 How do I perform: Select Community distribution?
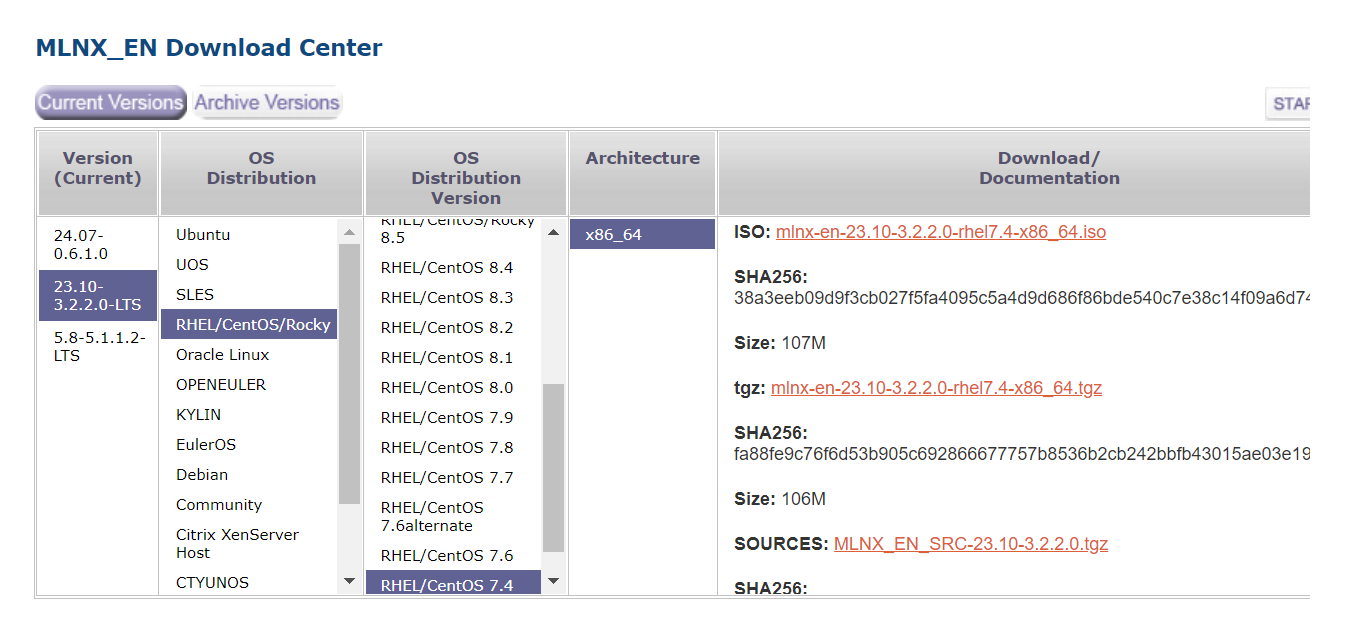tap(249, 504)
